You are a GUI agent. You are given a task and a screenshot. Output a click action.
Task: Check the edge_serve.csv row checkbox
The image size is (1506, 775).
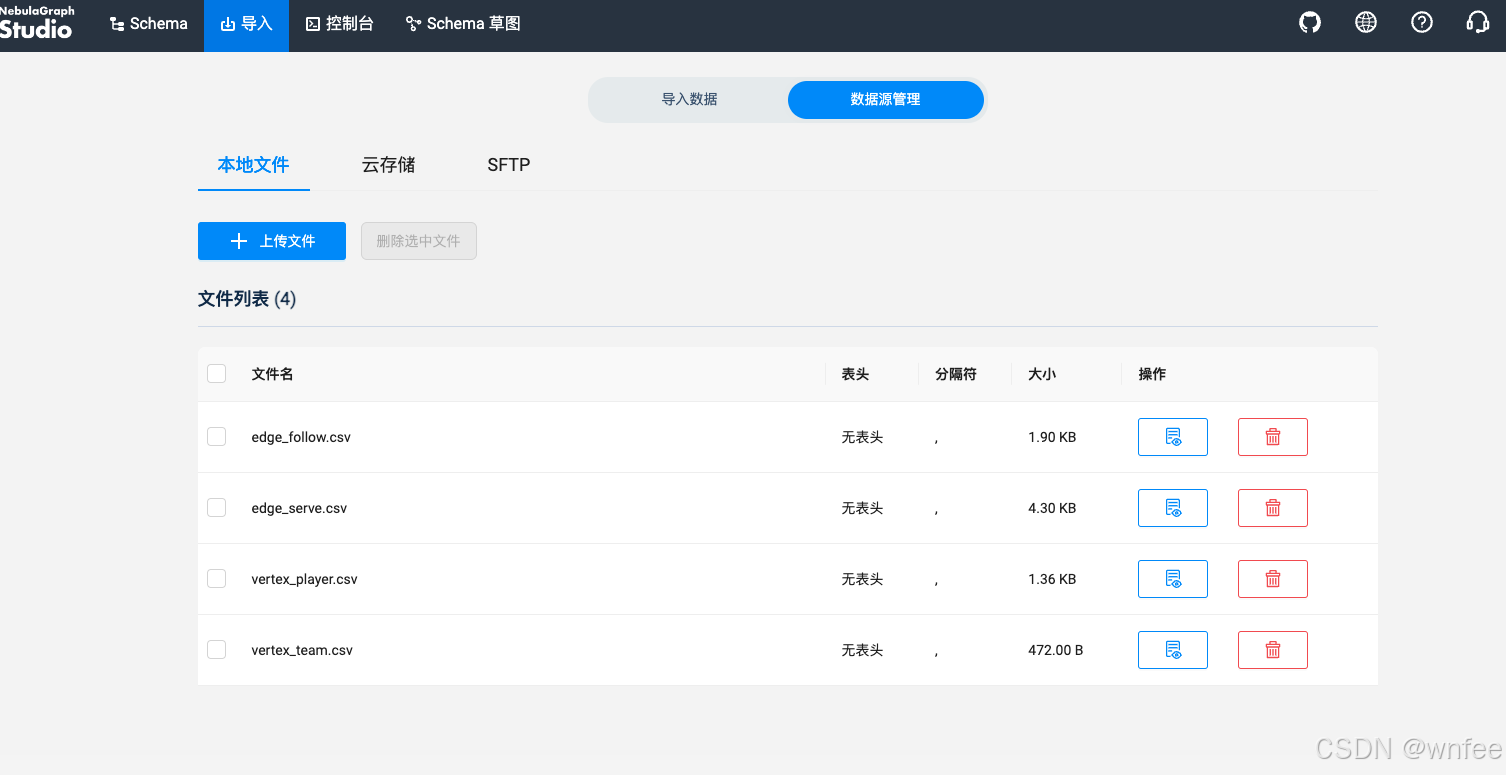pyautogui.click(x=216, y=507)
